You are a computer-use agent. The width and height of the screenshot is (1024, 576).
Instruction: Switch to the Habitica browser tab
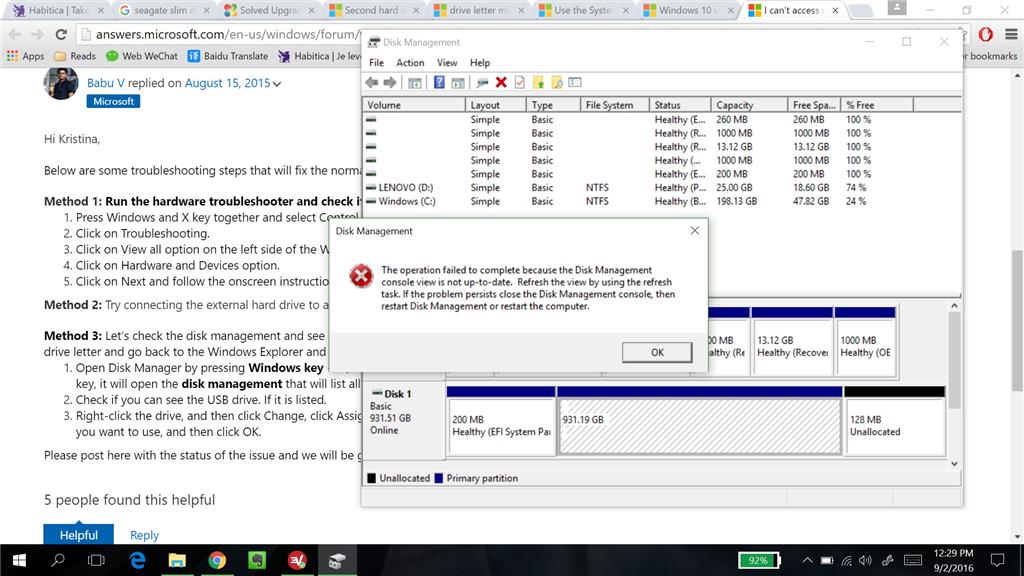tap(58, 10)
